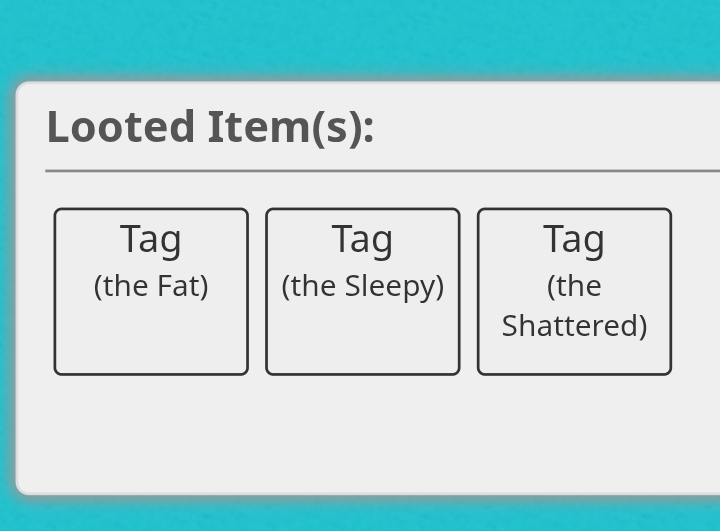Click the Looted Item(s) heading
Screen dimensions: 720x531
[210, 128]
